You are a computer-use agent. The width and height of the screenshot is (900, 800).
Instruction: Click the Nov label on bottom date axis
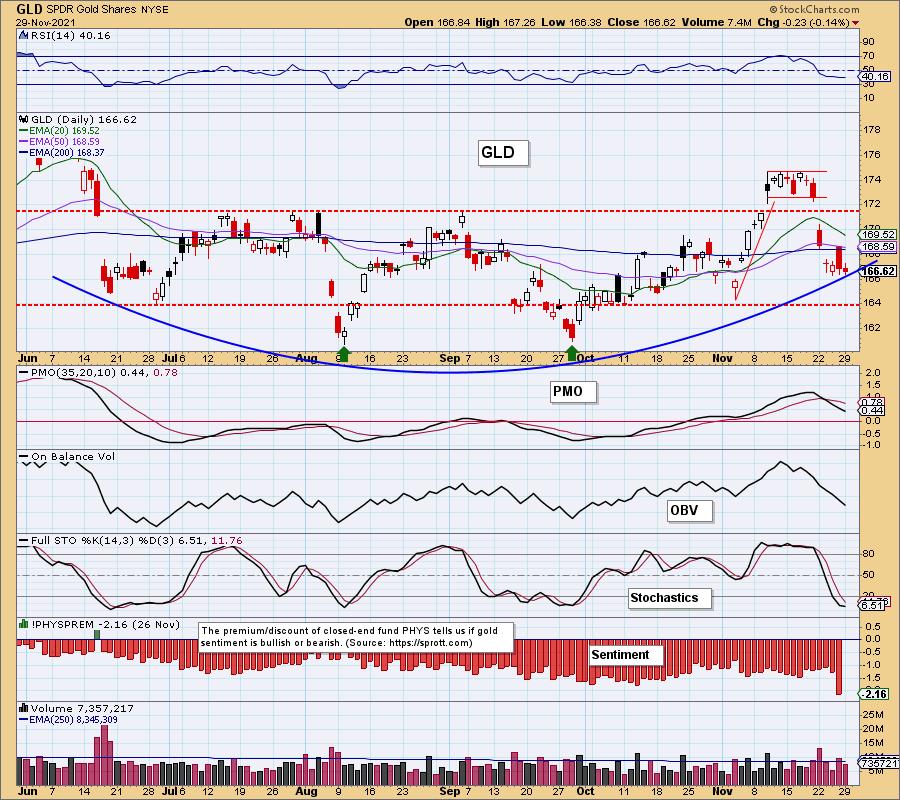[x=722, y=791]
